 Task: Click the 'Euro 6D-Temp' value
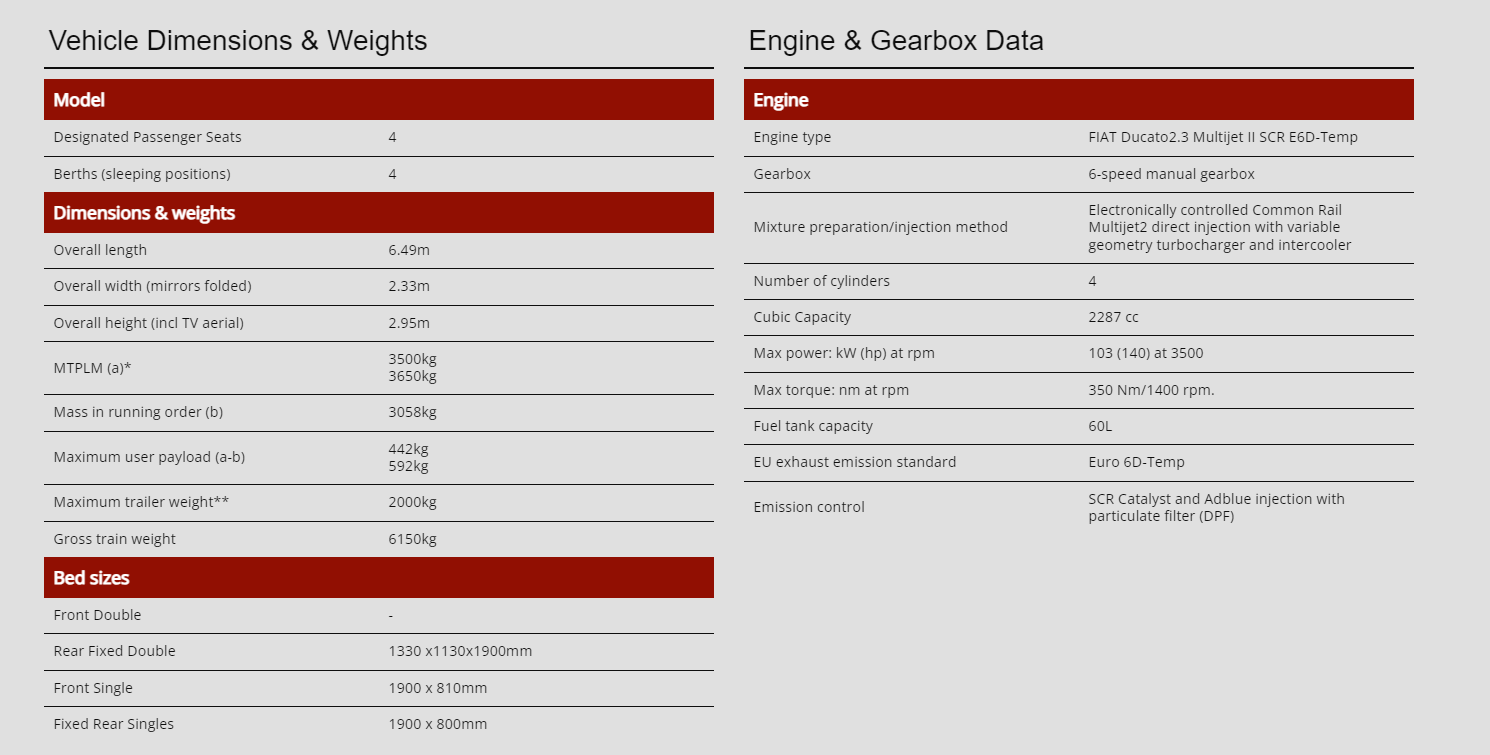(x=1136, y=462)
